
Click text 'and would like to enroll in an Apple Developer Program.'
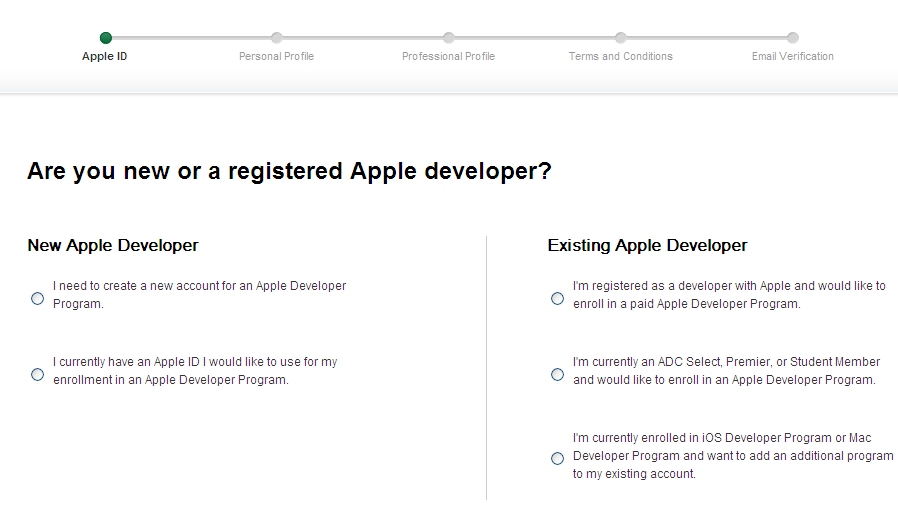click(724, 380)
